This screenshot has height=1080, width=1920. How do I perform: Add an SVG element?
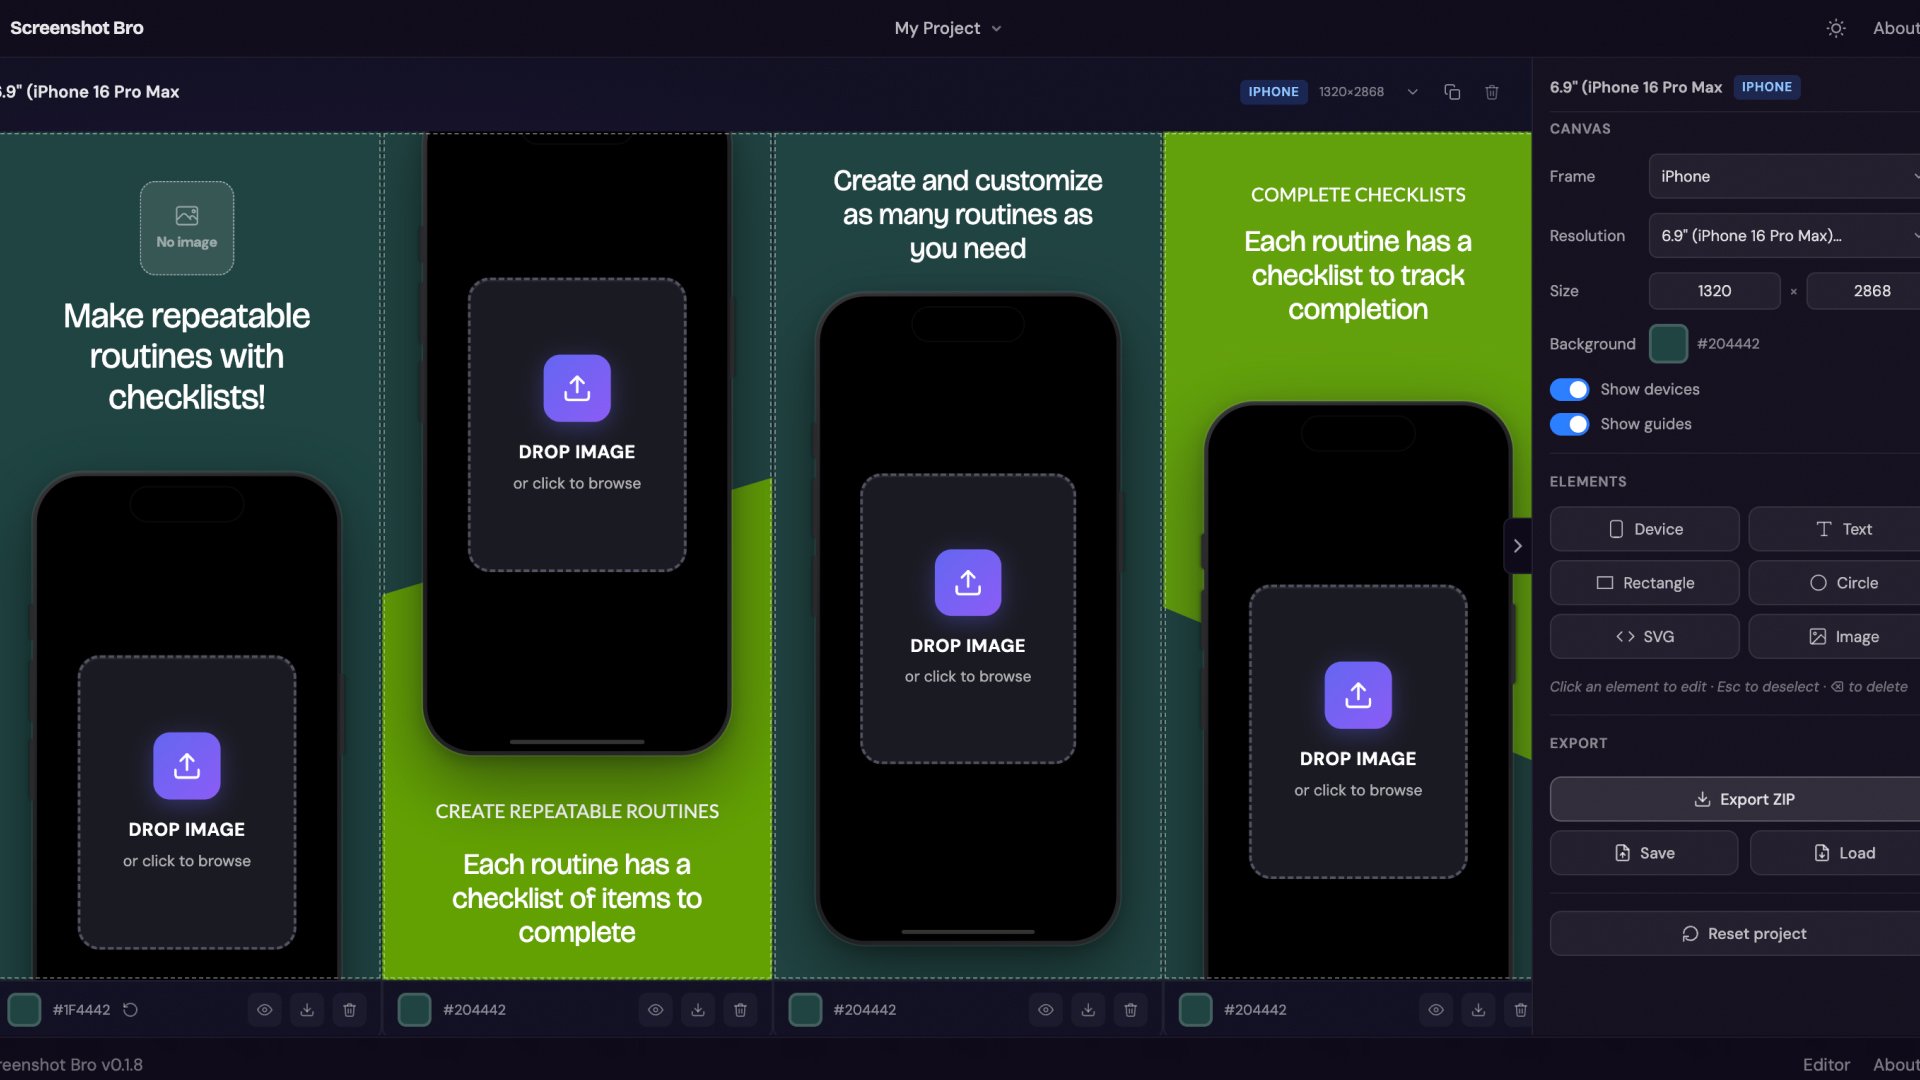[1644, 637]
